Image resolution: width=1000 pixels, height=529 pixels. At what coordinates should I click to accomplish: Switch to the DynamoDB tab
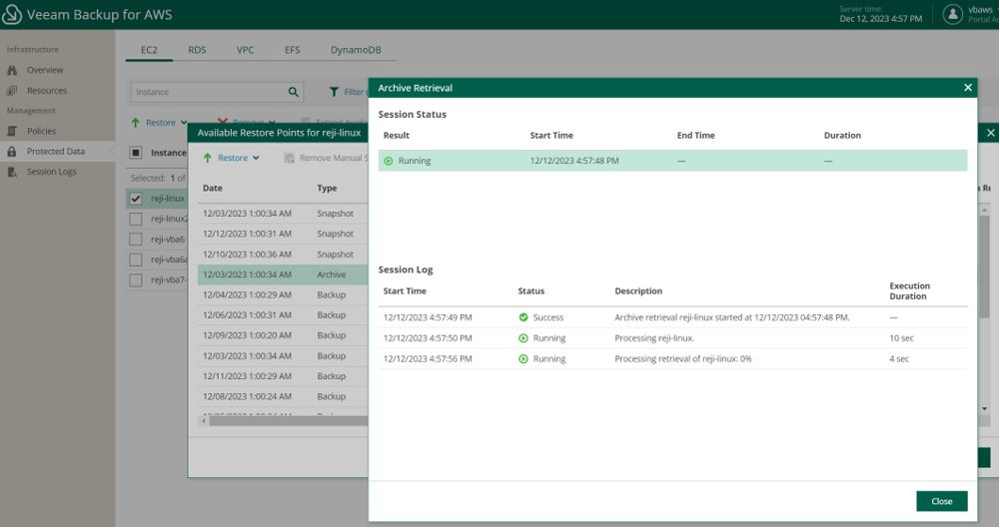[356, 50]
